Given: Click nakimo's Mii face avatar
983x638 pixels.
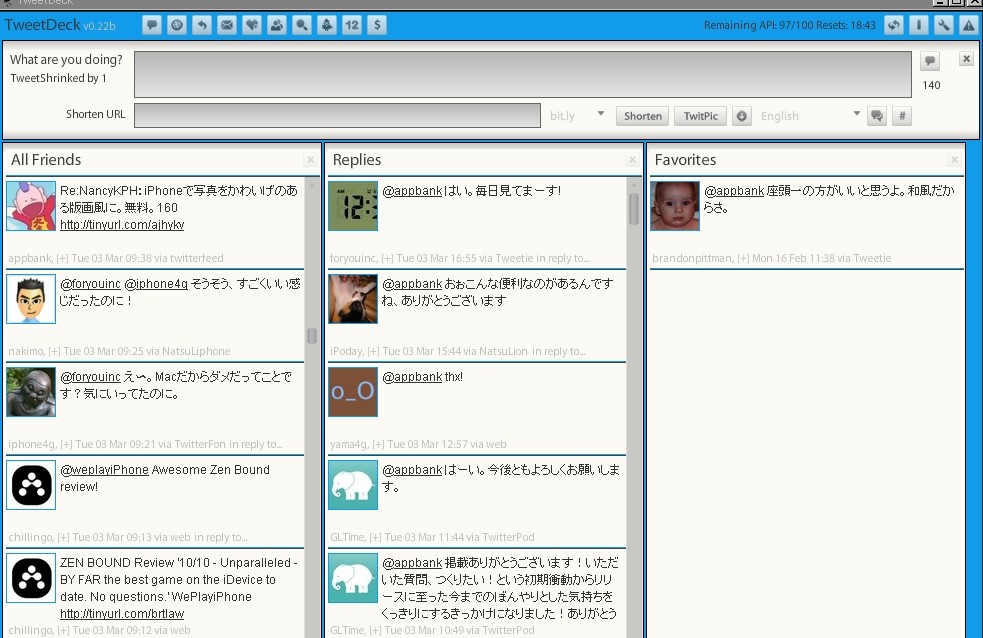Looking at the screenshot, I should [x=31, y=299].
